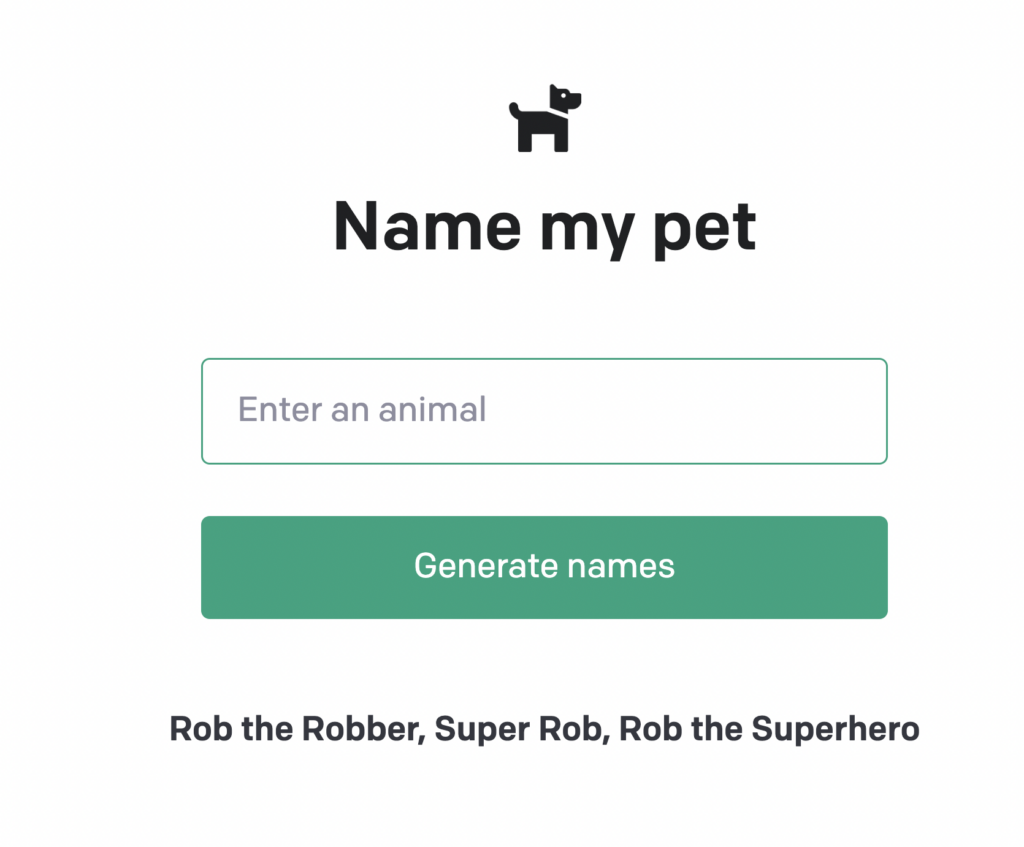Click the word "Name" in the heading
Screen dimensions: 1024x847
pos(427,225)
